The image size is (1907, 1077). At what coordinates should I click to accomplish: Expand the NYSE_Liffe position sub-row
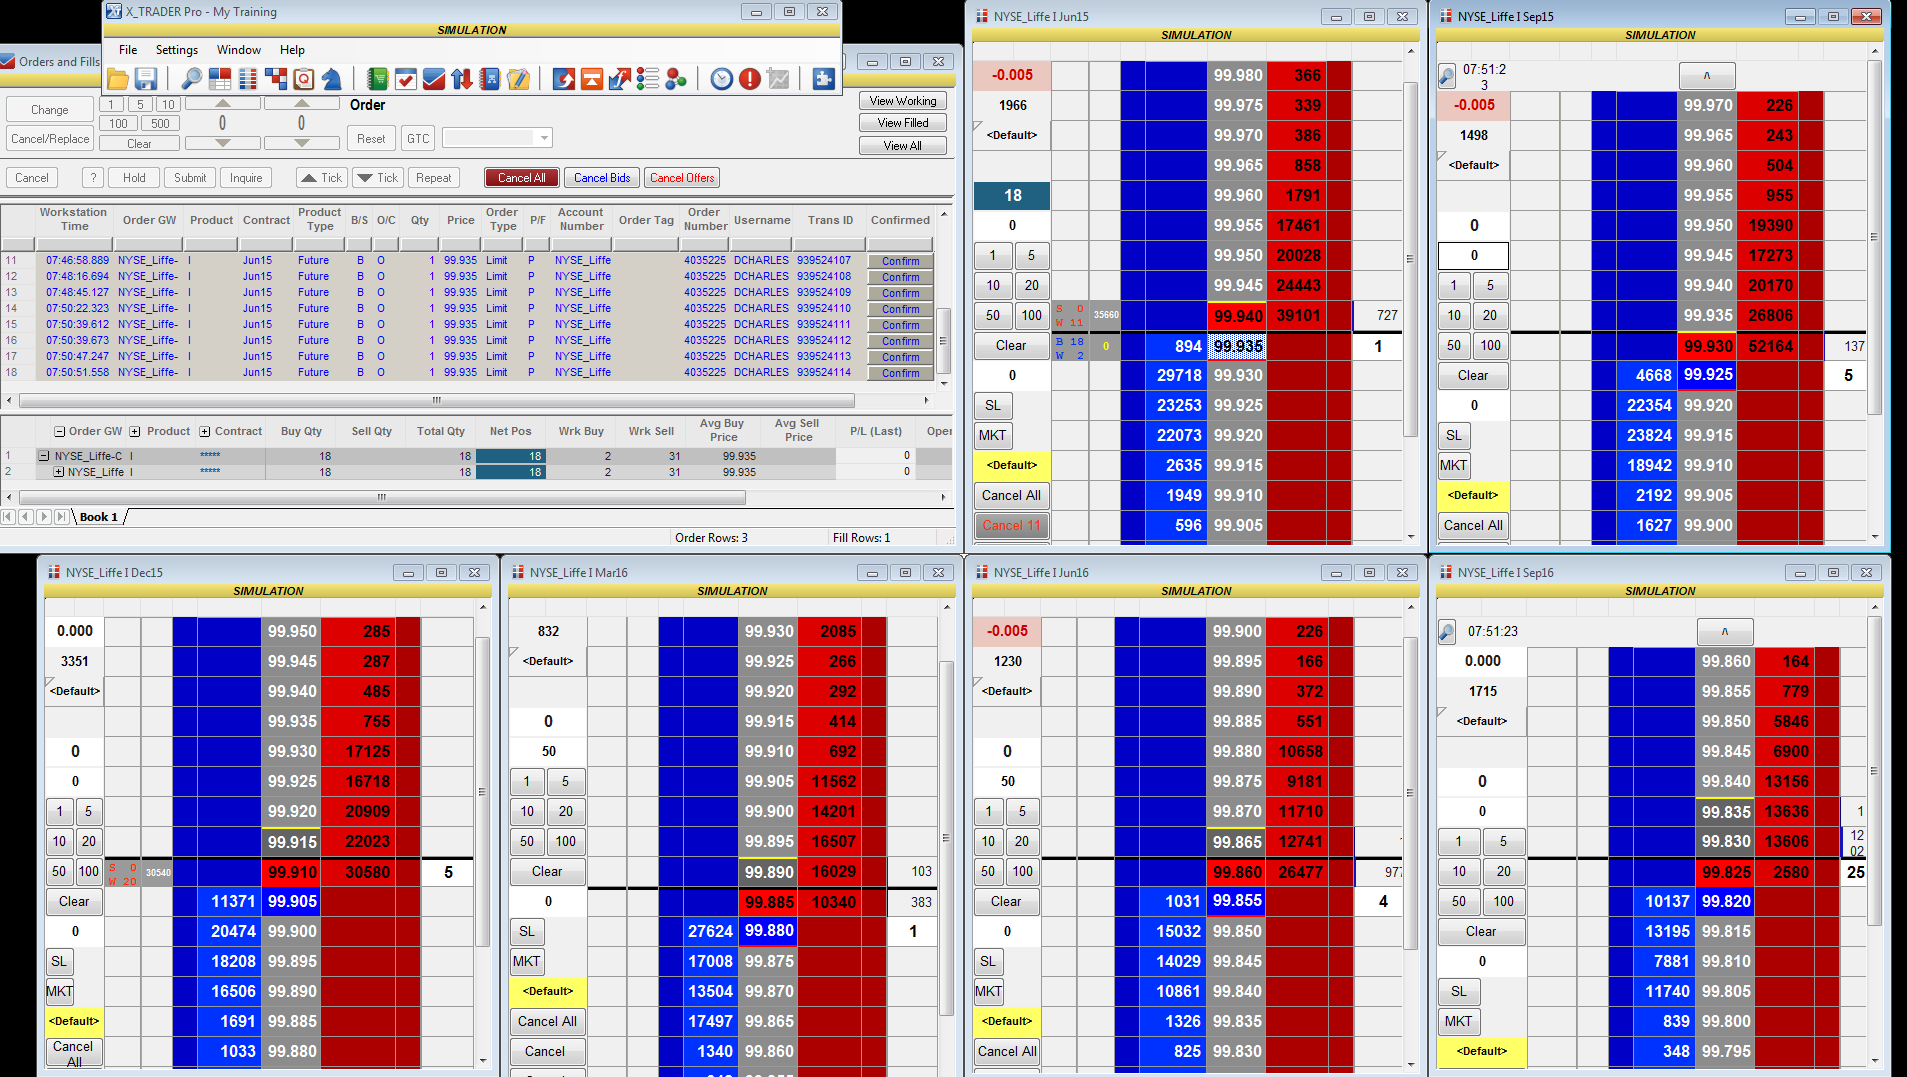click(x=58, y=472)
